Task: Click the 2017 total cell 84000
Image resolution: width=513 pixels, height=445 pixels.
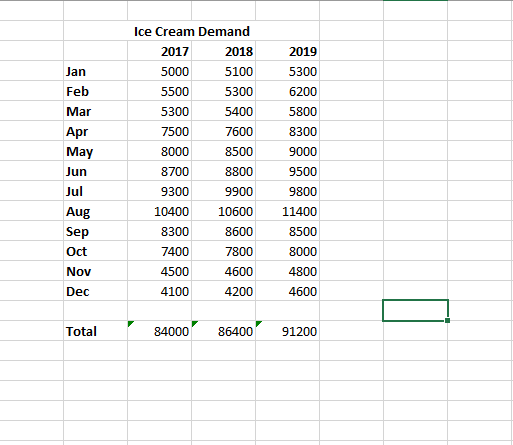Action: tap(160, 331)
